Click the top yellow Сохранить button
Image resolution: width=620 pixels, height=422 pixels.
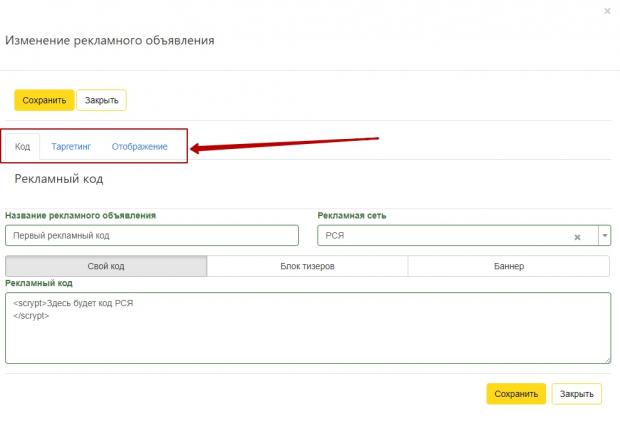click(x=44, y=100)
